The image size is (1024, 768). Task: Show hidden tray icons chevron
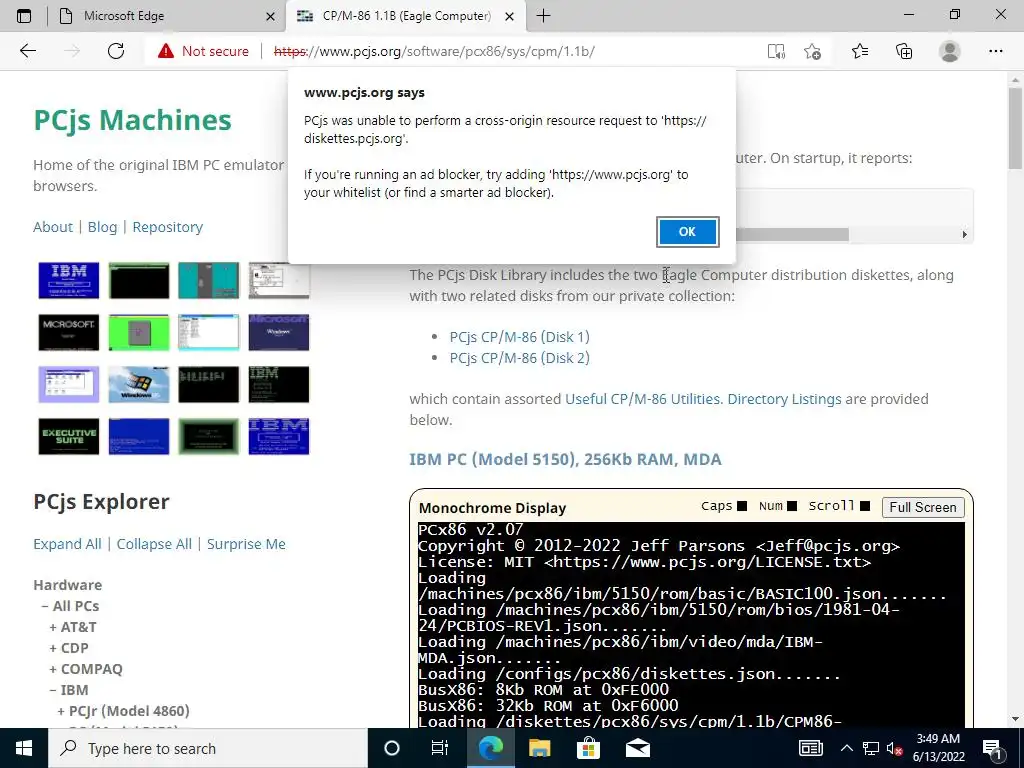pyautogui.click(x=846, y=748)
